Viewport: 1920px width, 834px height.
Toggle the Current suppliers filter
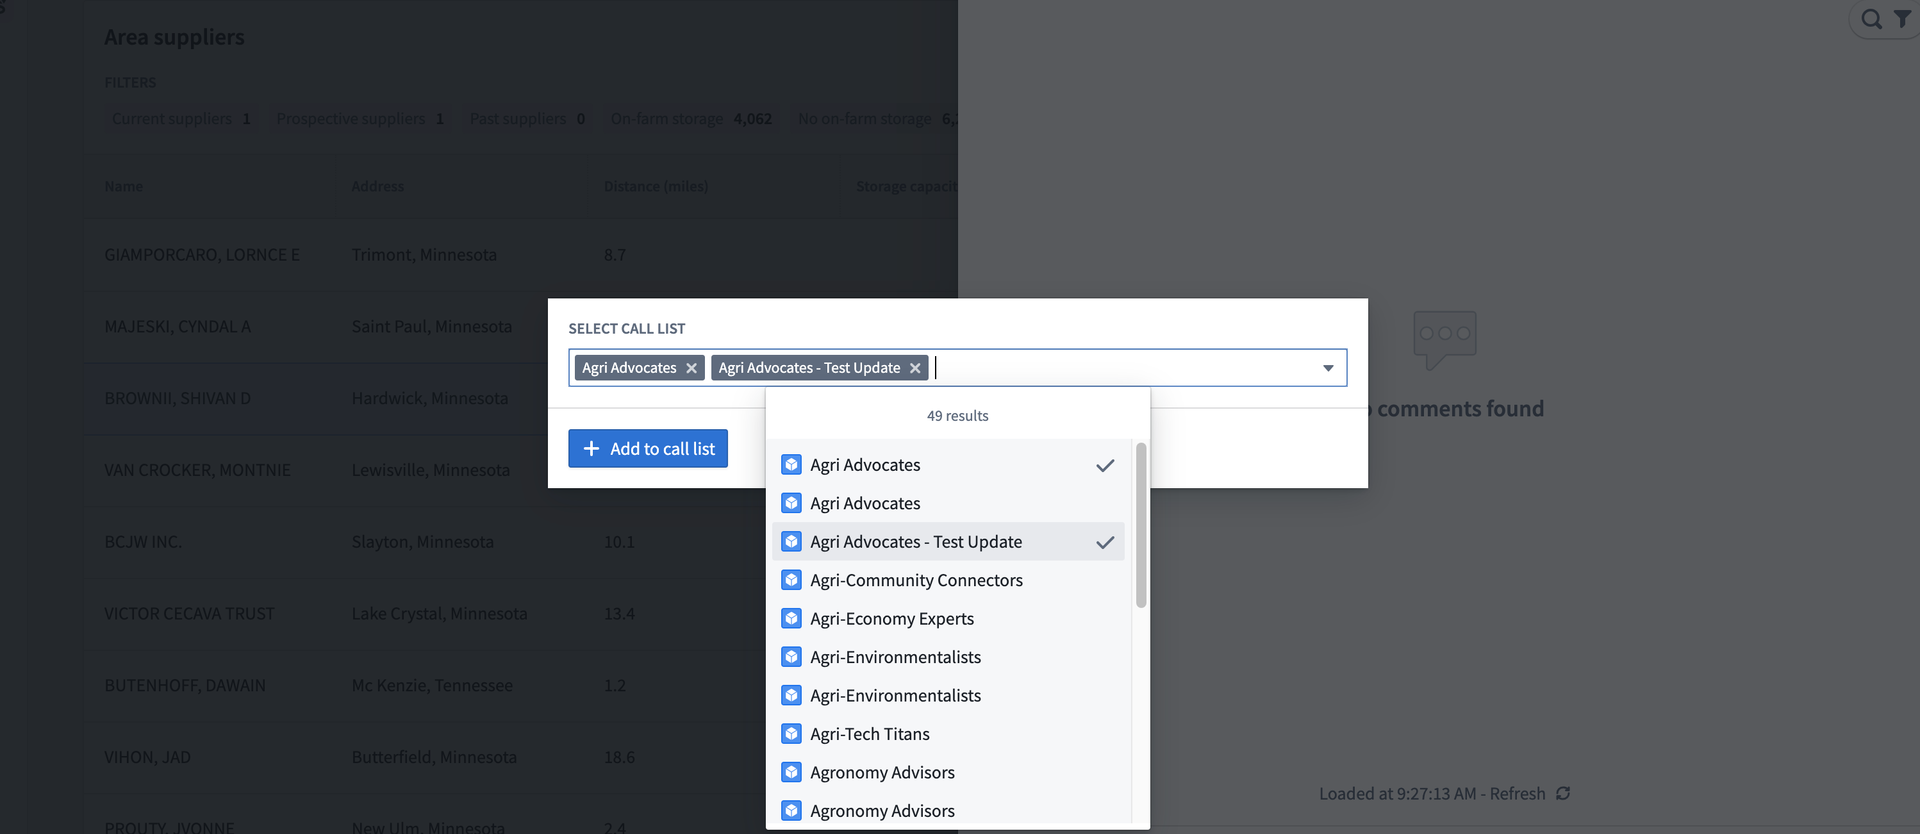click(181, 119)
